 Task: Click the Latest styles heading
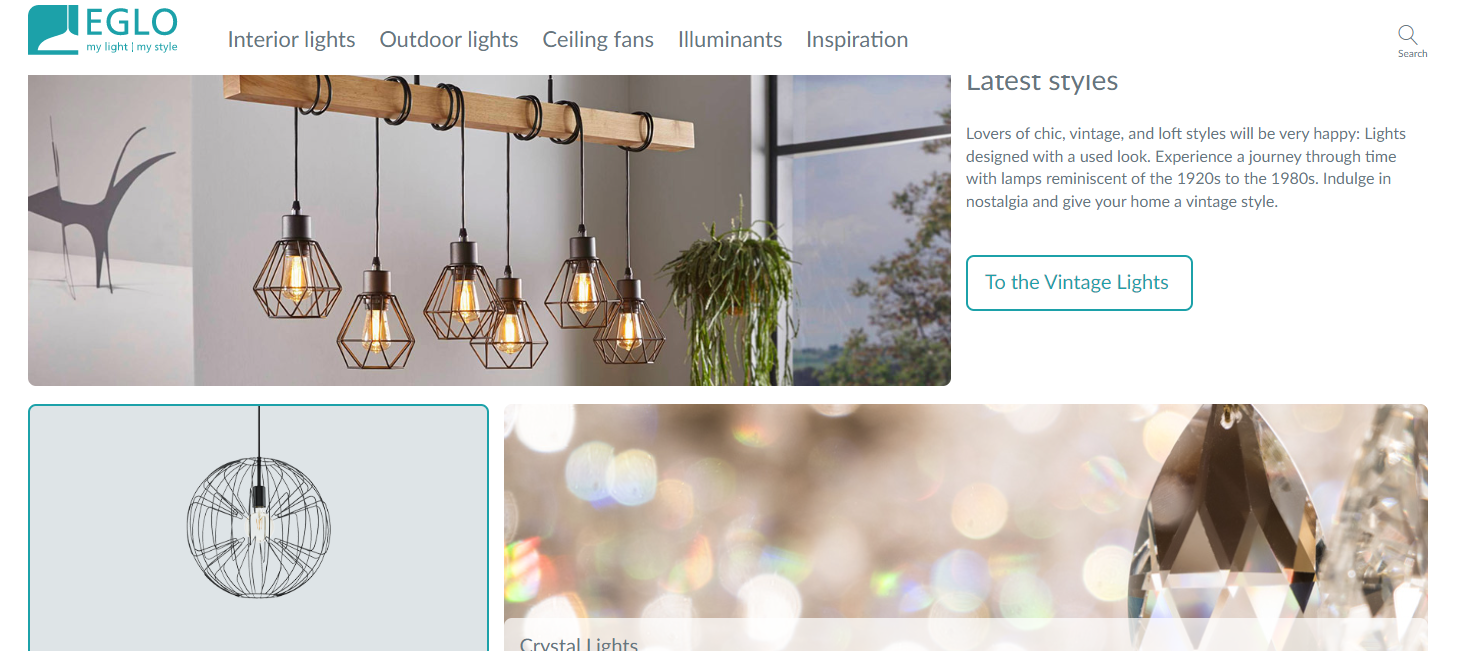point(1042,82)
